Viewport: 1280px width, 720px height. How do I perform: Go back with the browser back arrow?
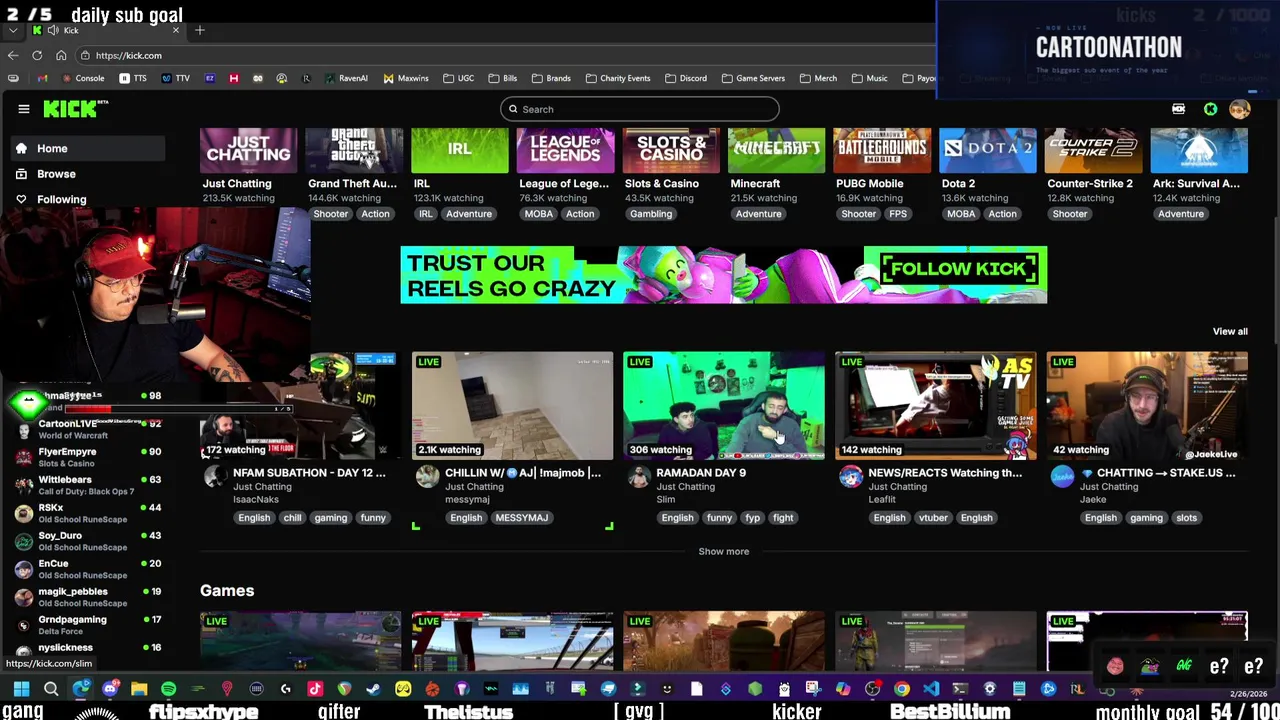tap(12, 56)
